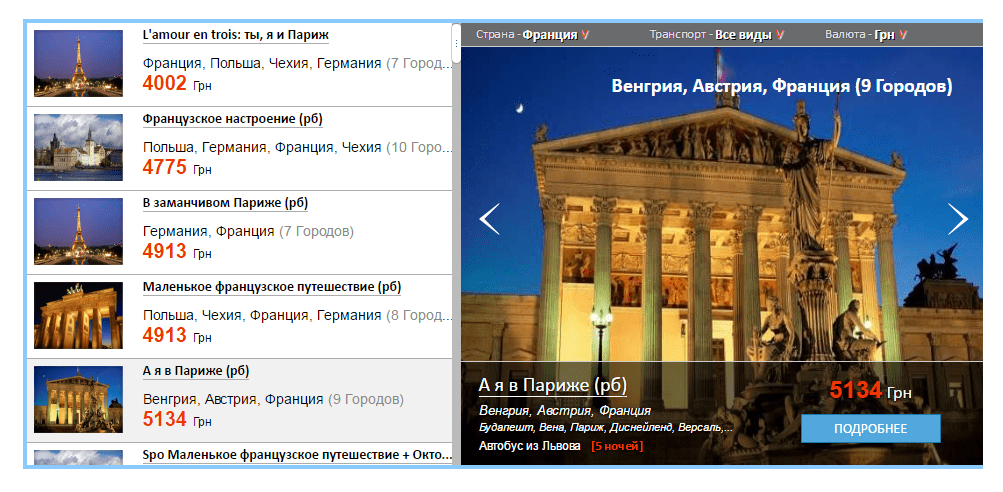Click Brandenburg Gate thumbnail of Маленькое французское путешествие
Viewport: 1003px width, 492px height.
click(78, 315)
